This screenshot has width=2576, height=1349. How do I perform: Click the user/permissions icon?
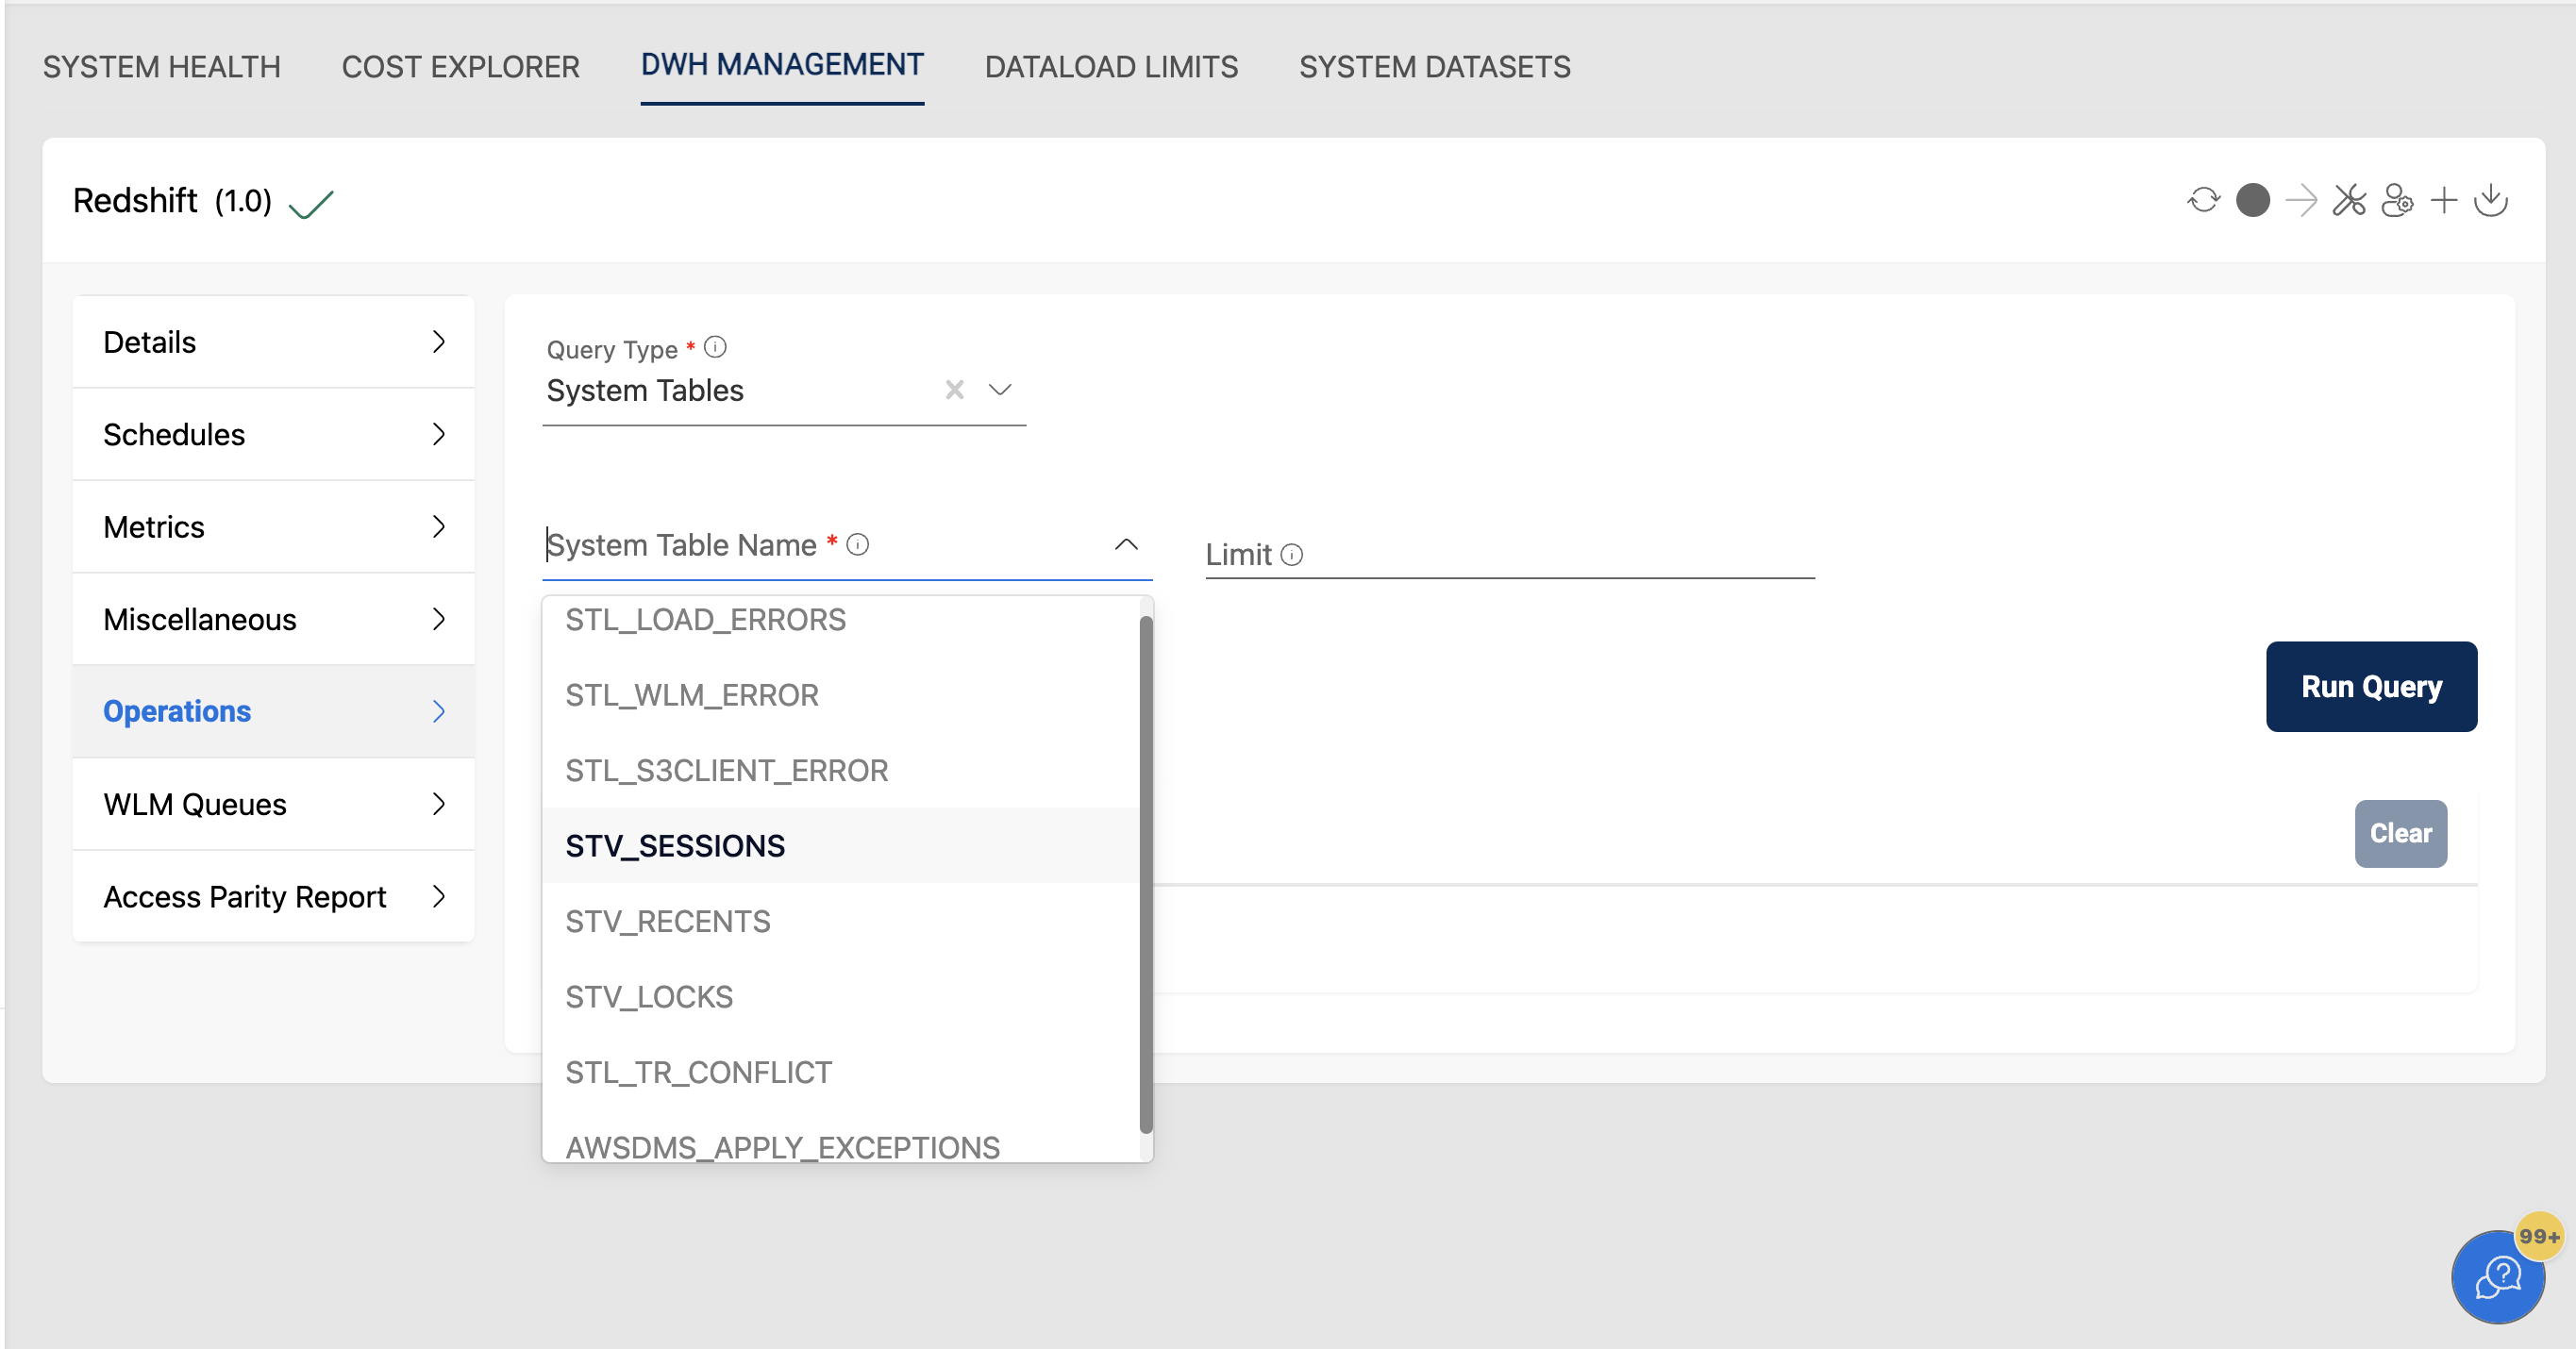click(2394, 203)
